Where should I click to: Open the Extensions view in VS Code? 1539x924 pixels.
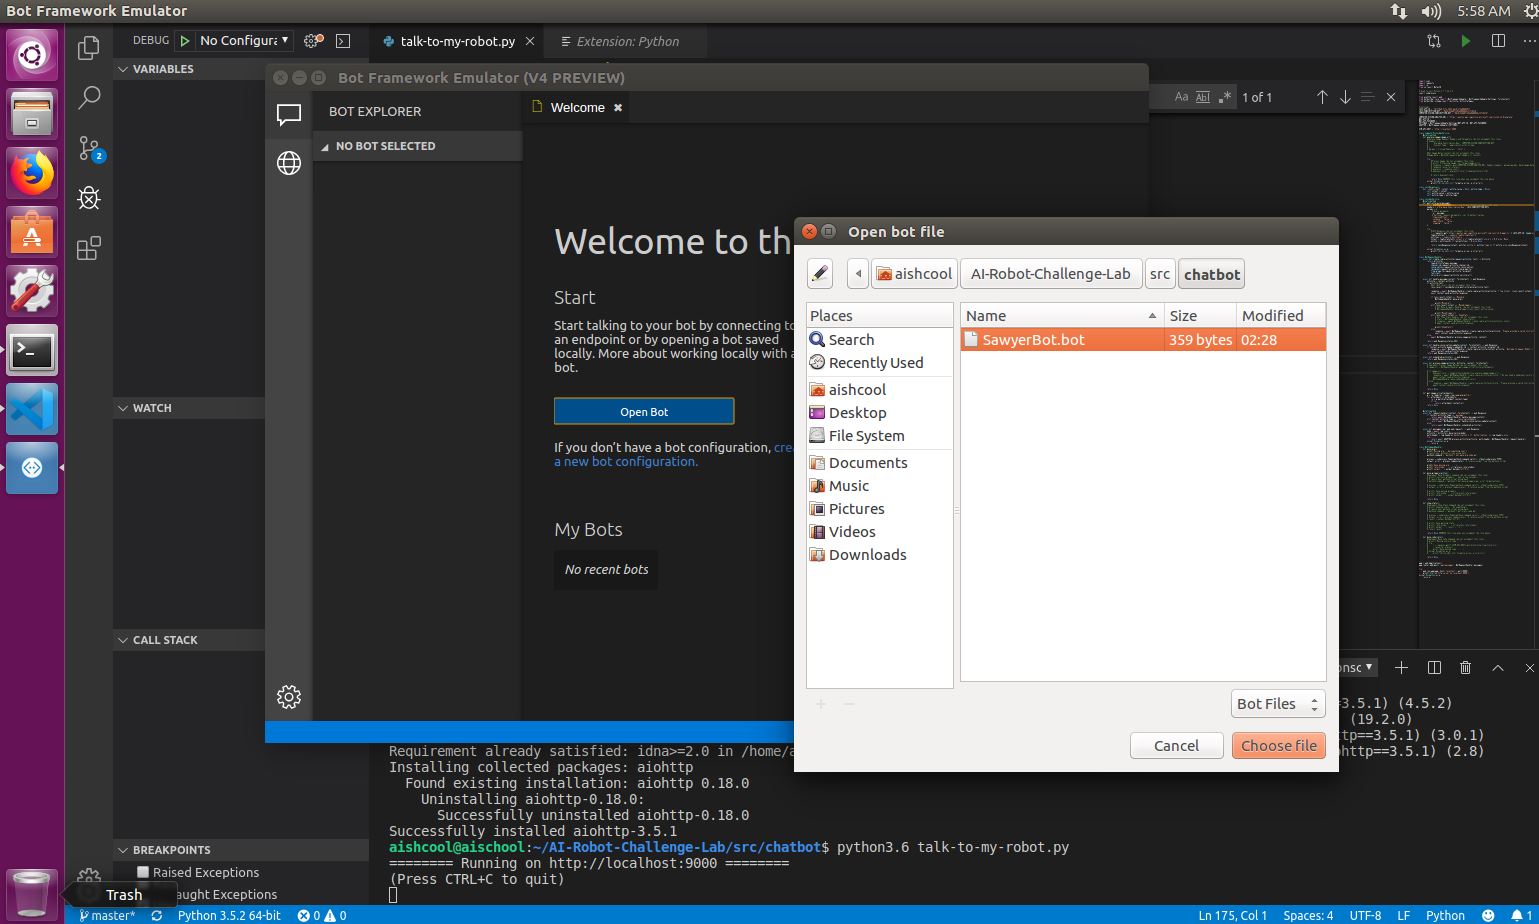tap(89, 248)
